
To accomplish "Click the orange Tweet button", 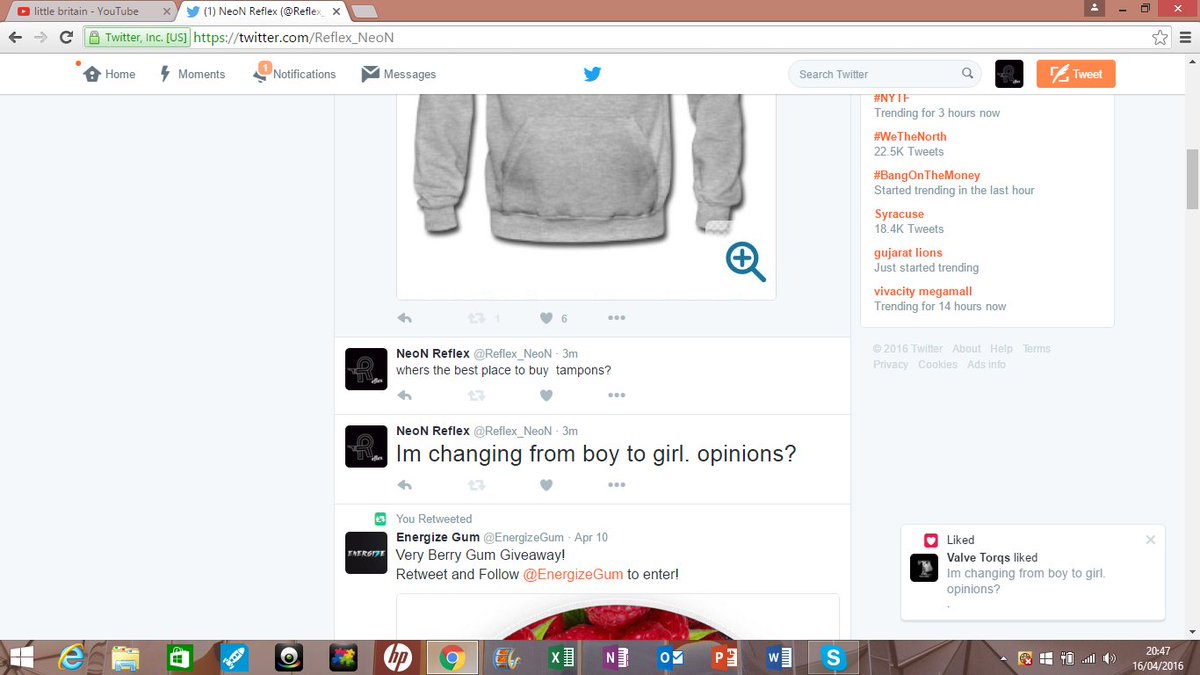I will click(1075, 73).
